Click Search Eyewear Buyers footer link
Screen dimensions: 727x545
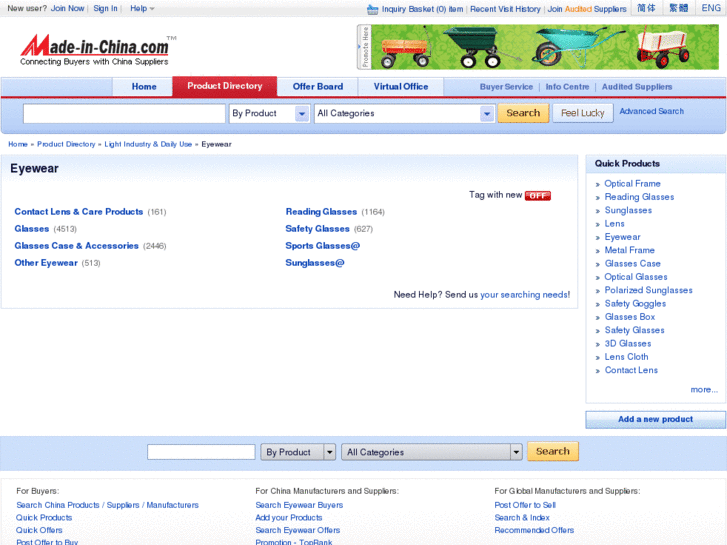299,505
